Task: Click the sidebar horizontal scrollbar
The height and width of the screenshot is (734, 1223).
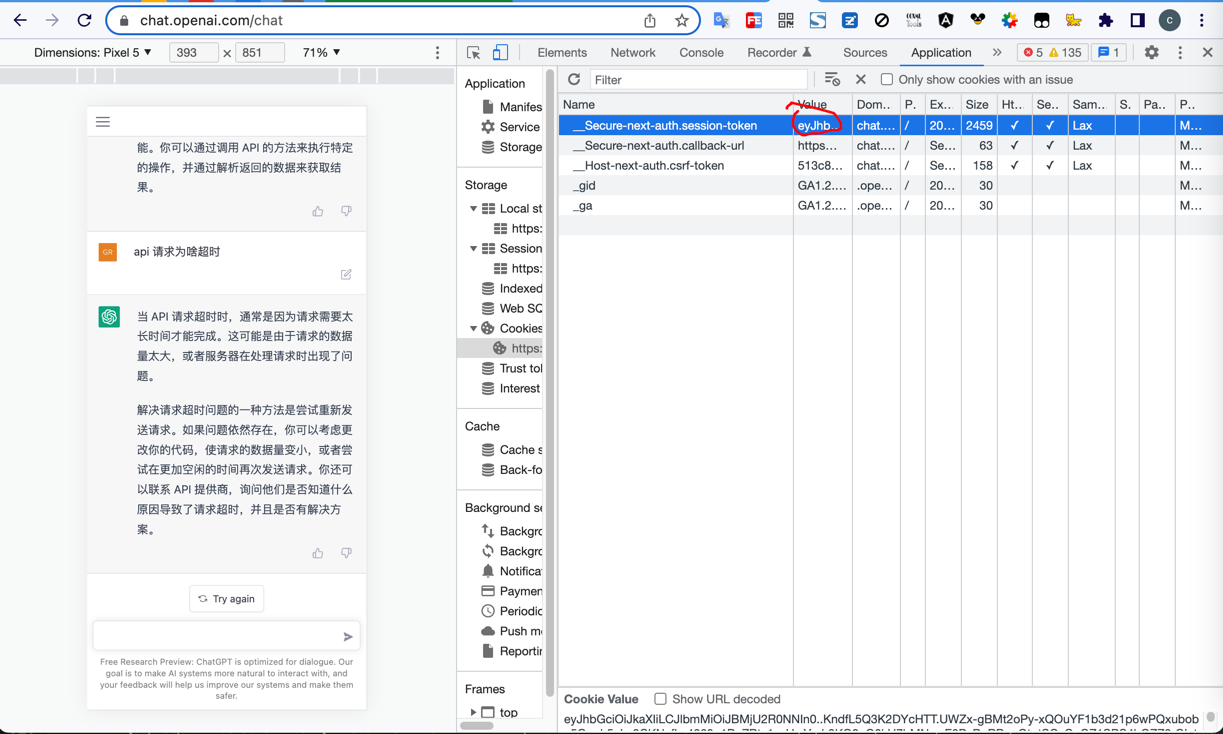Action: (x=477, y=726)
